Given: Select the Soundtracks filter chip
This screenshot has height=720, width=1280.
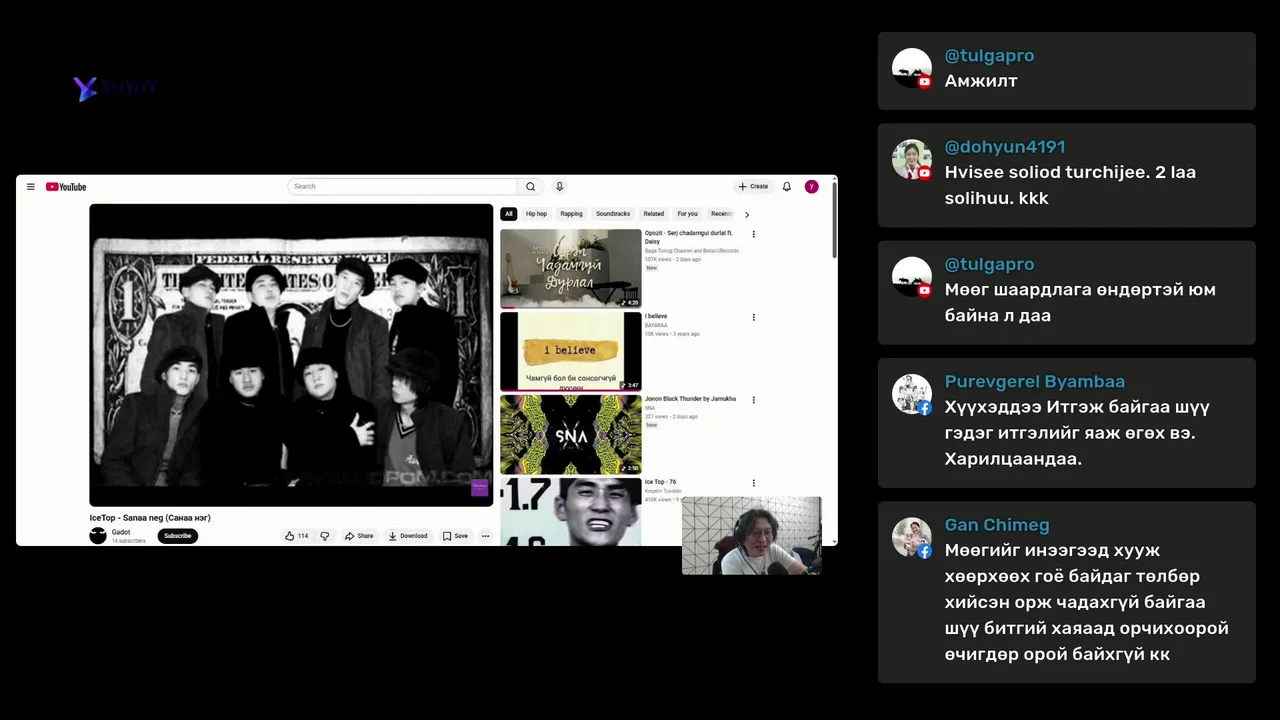Looking at the screenshot, I should pyautogui.click(x=613, y=214).
